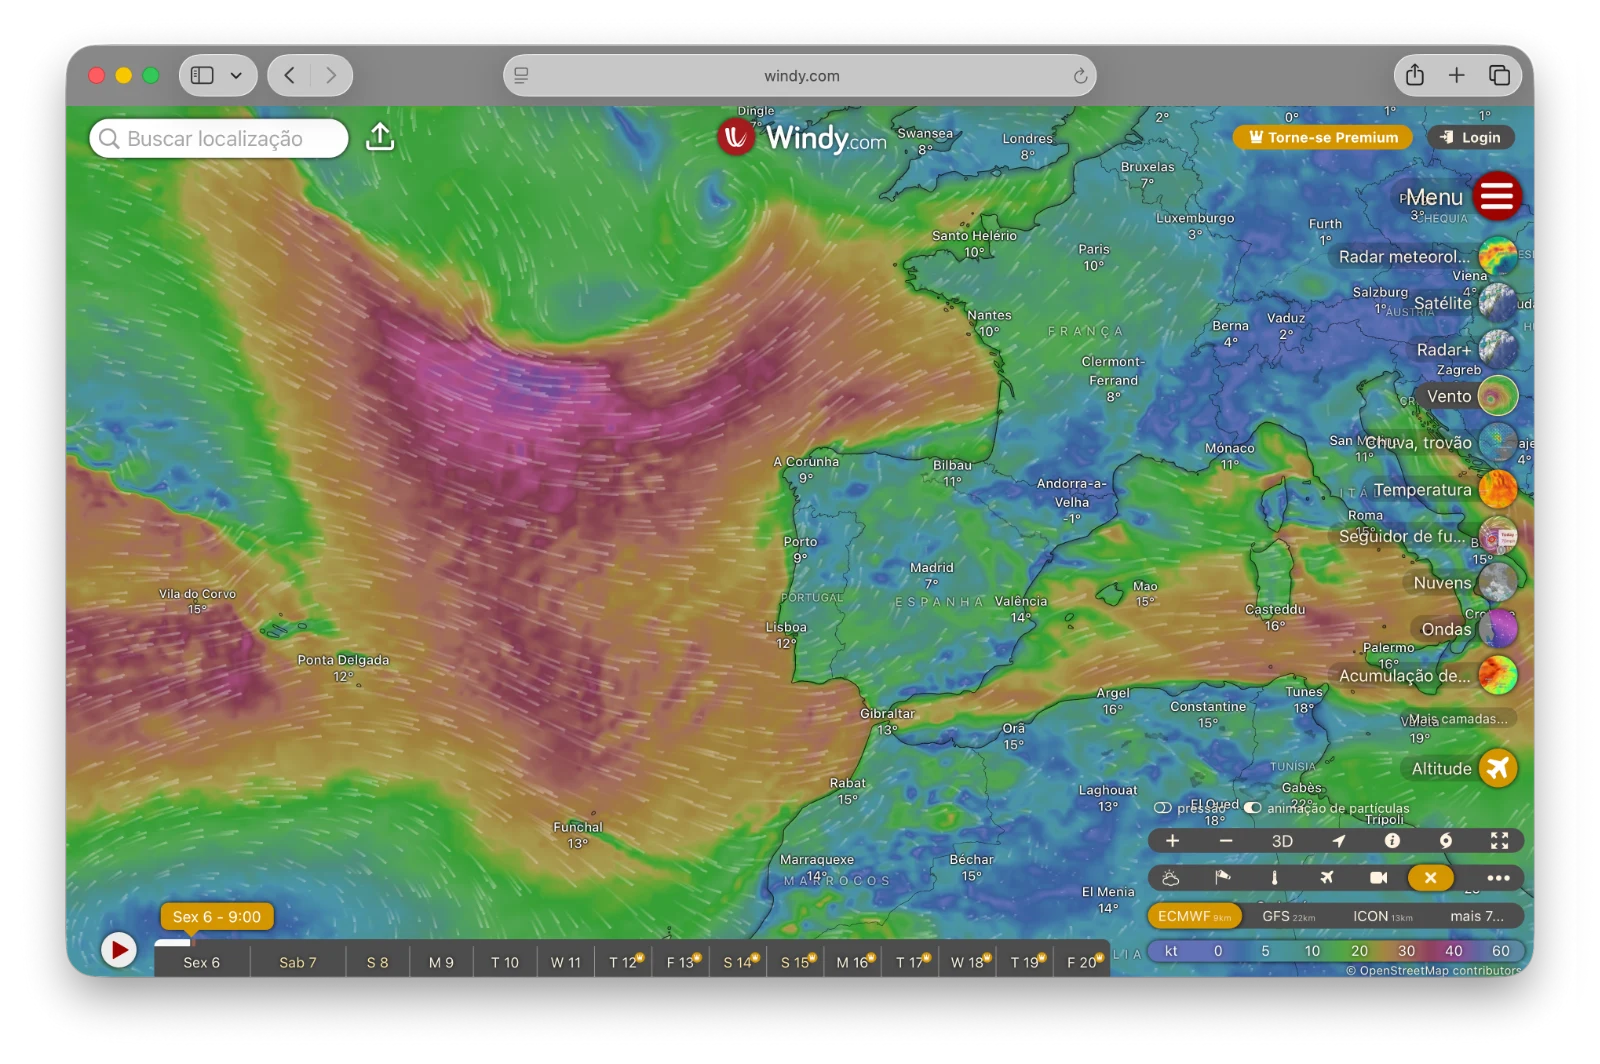Select the Temperatura layer icon
This screenshot has height=1064, width=1600.
tap(1498, 490)
